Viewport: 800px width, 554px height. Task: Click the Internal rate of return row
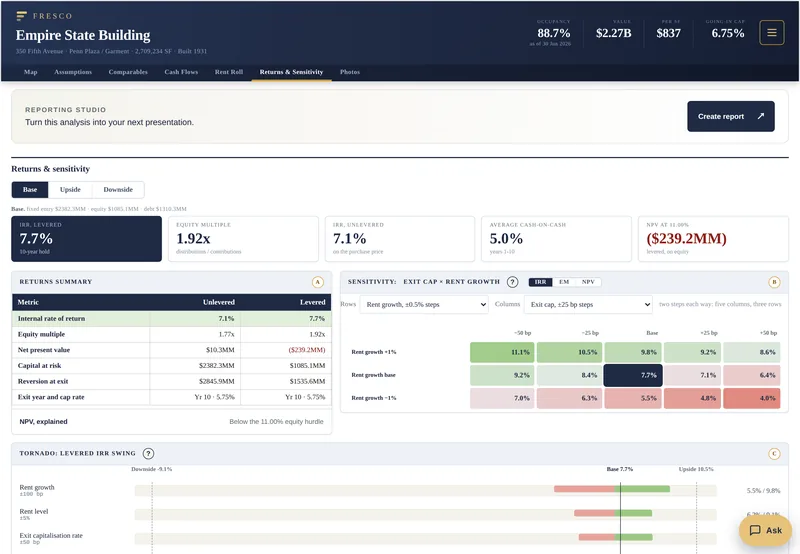pos(171,318)
